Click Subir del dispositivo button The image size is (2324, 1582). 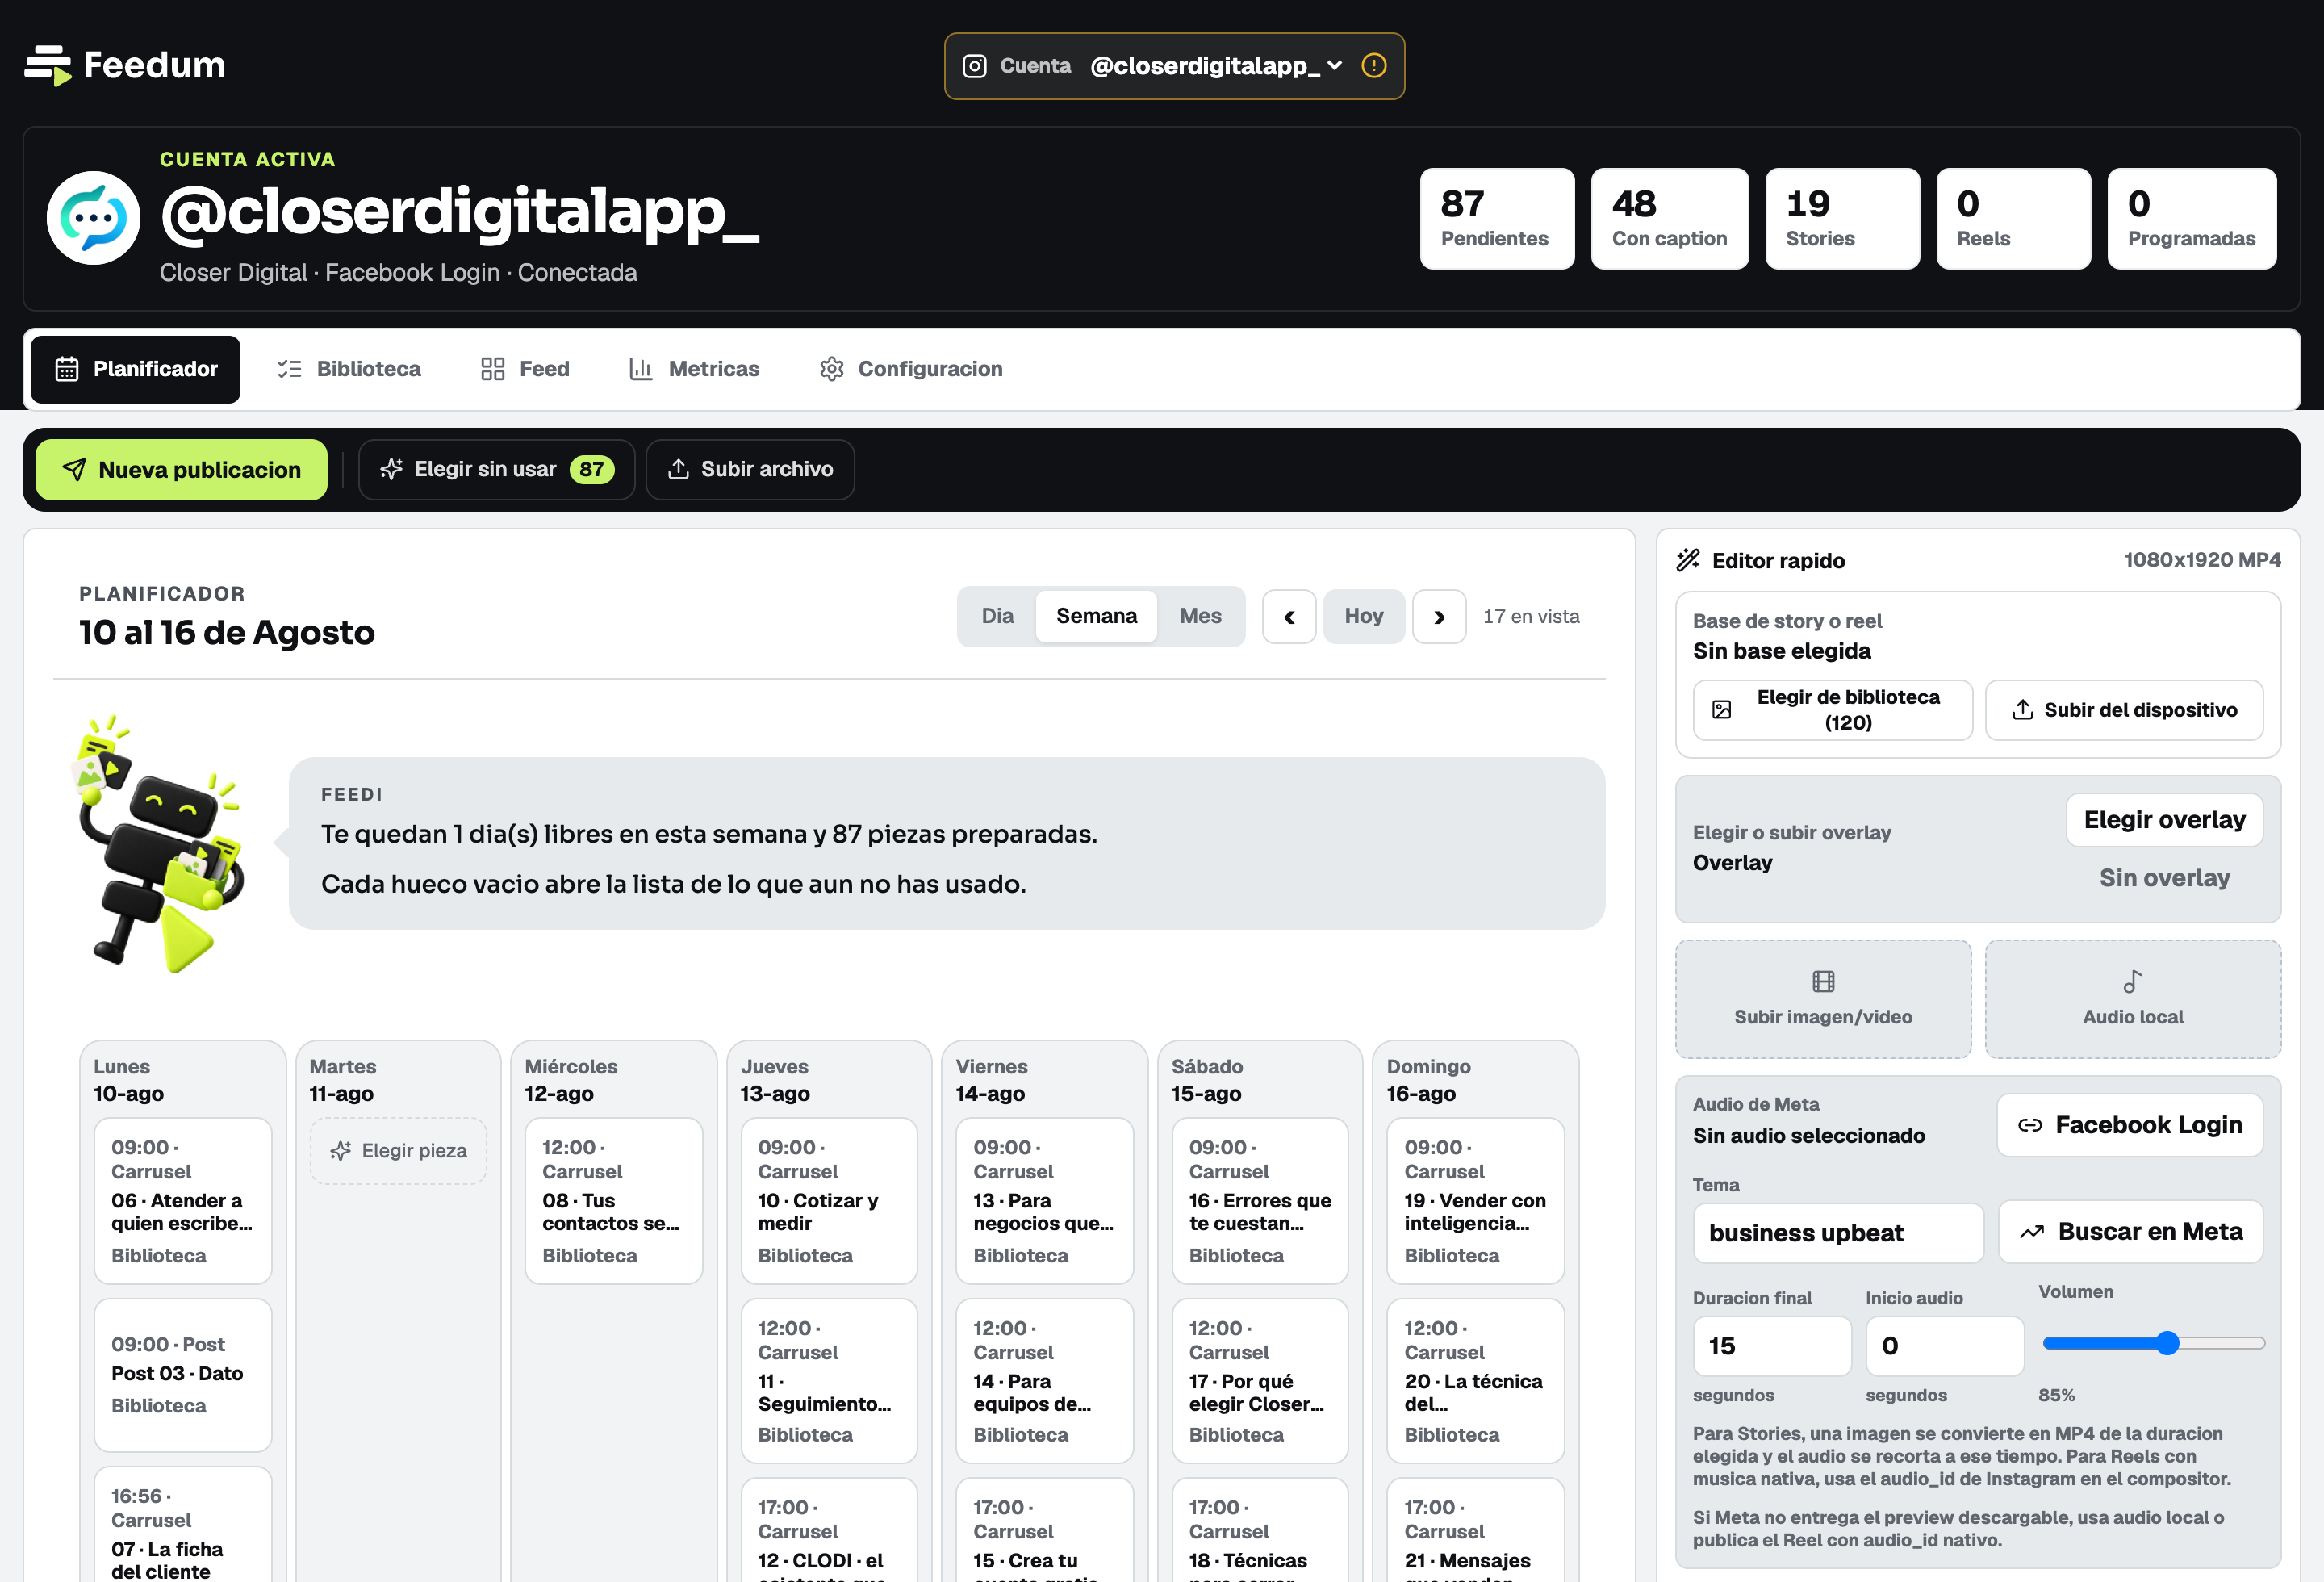click(2124, 710)
